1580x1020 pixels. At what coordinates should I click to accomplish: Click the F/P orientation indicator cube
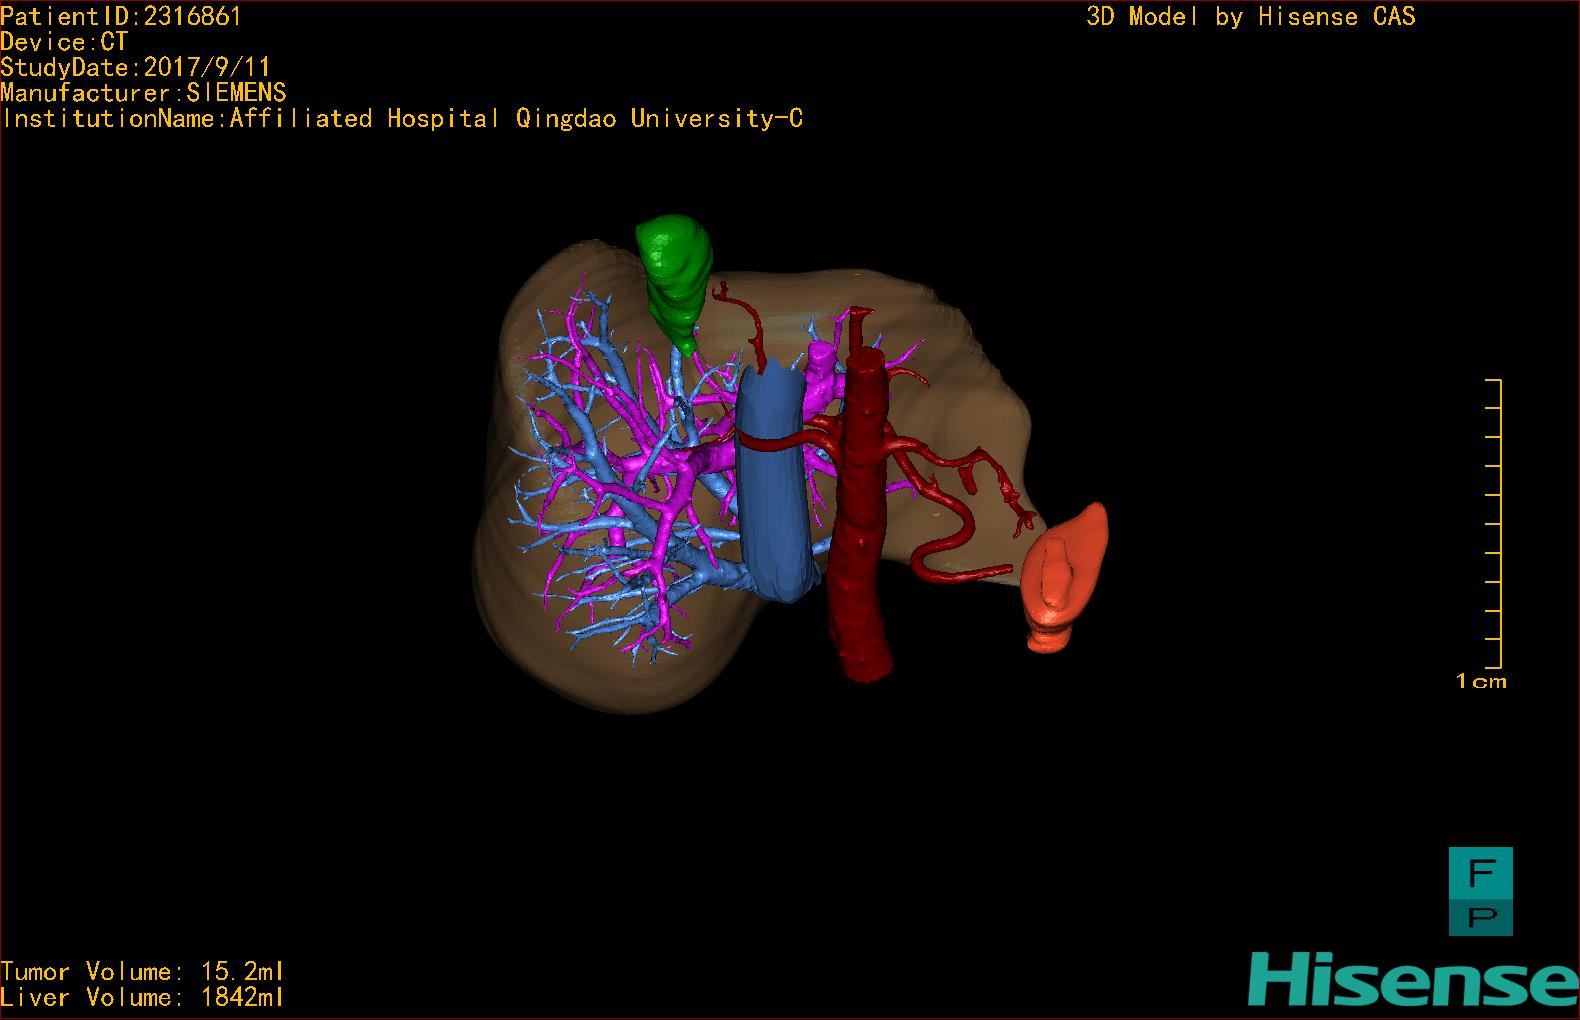1480,891
